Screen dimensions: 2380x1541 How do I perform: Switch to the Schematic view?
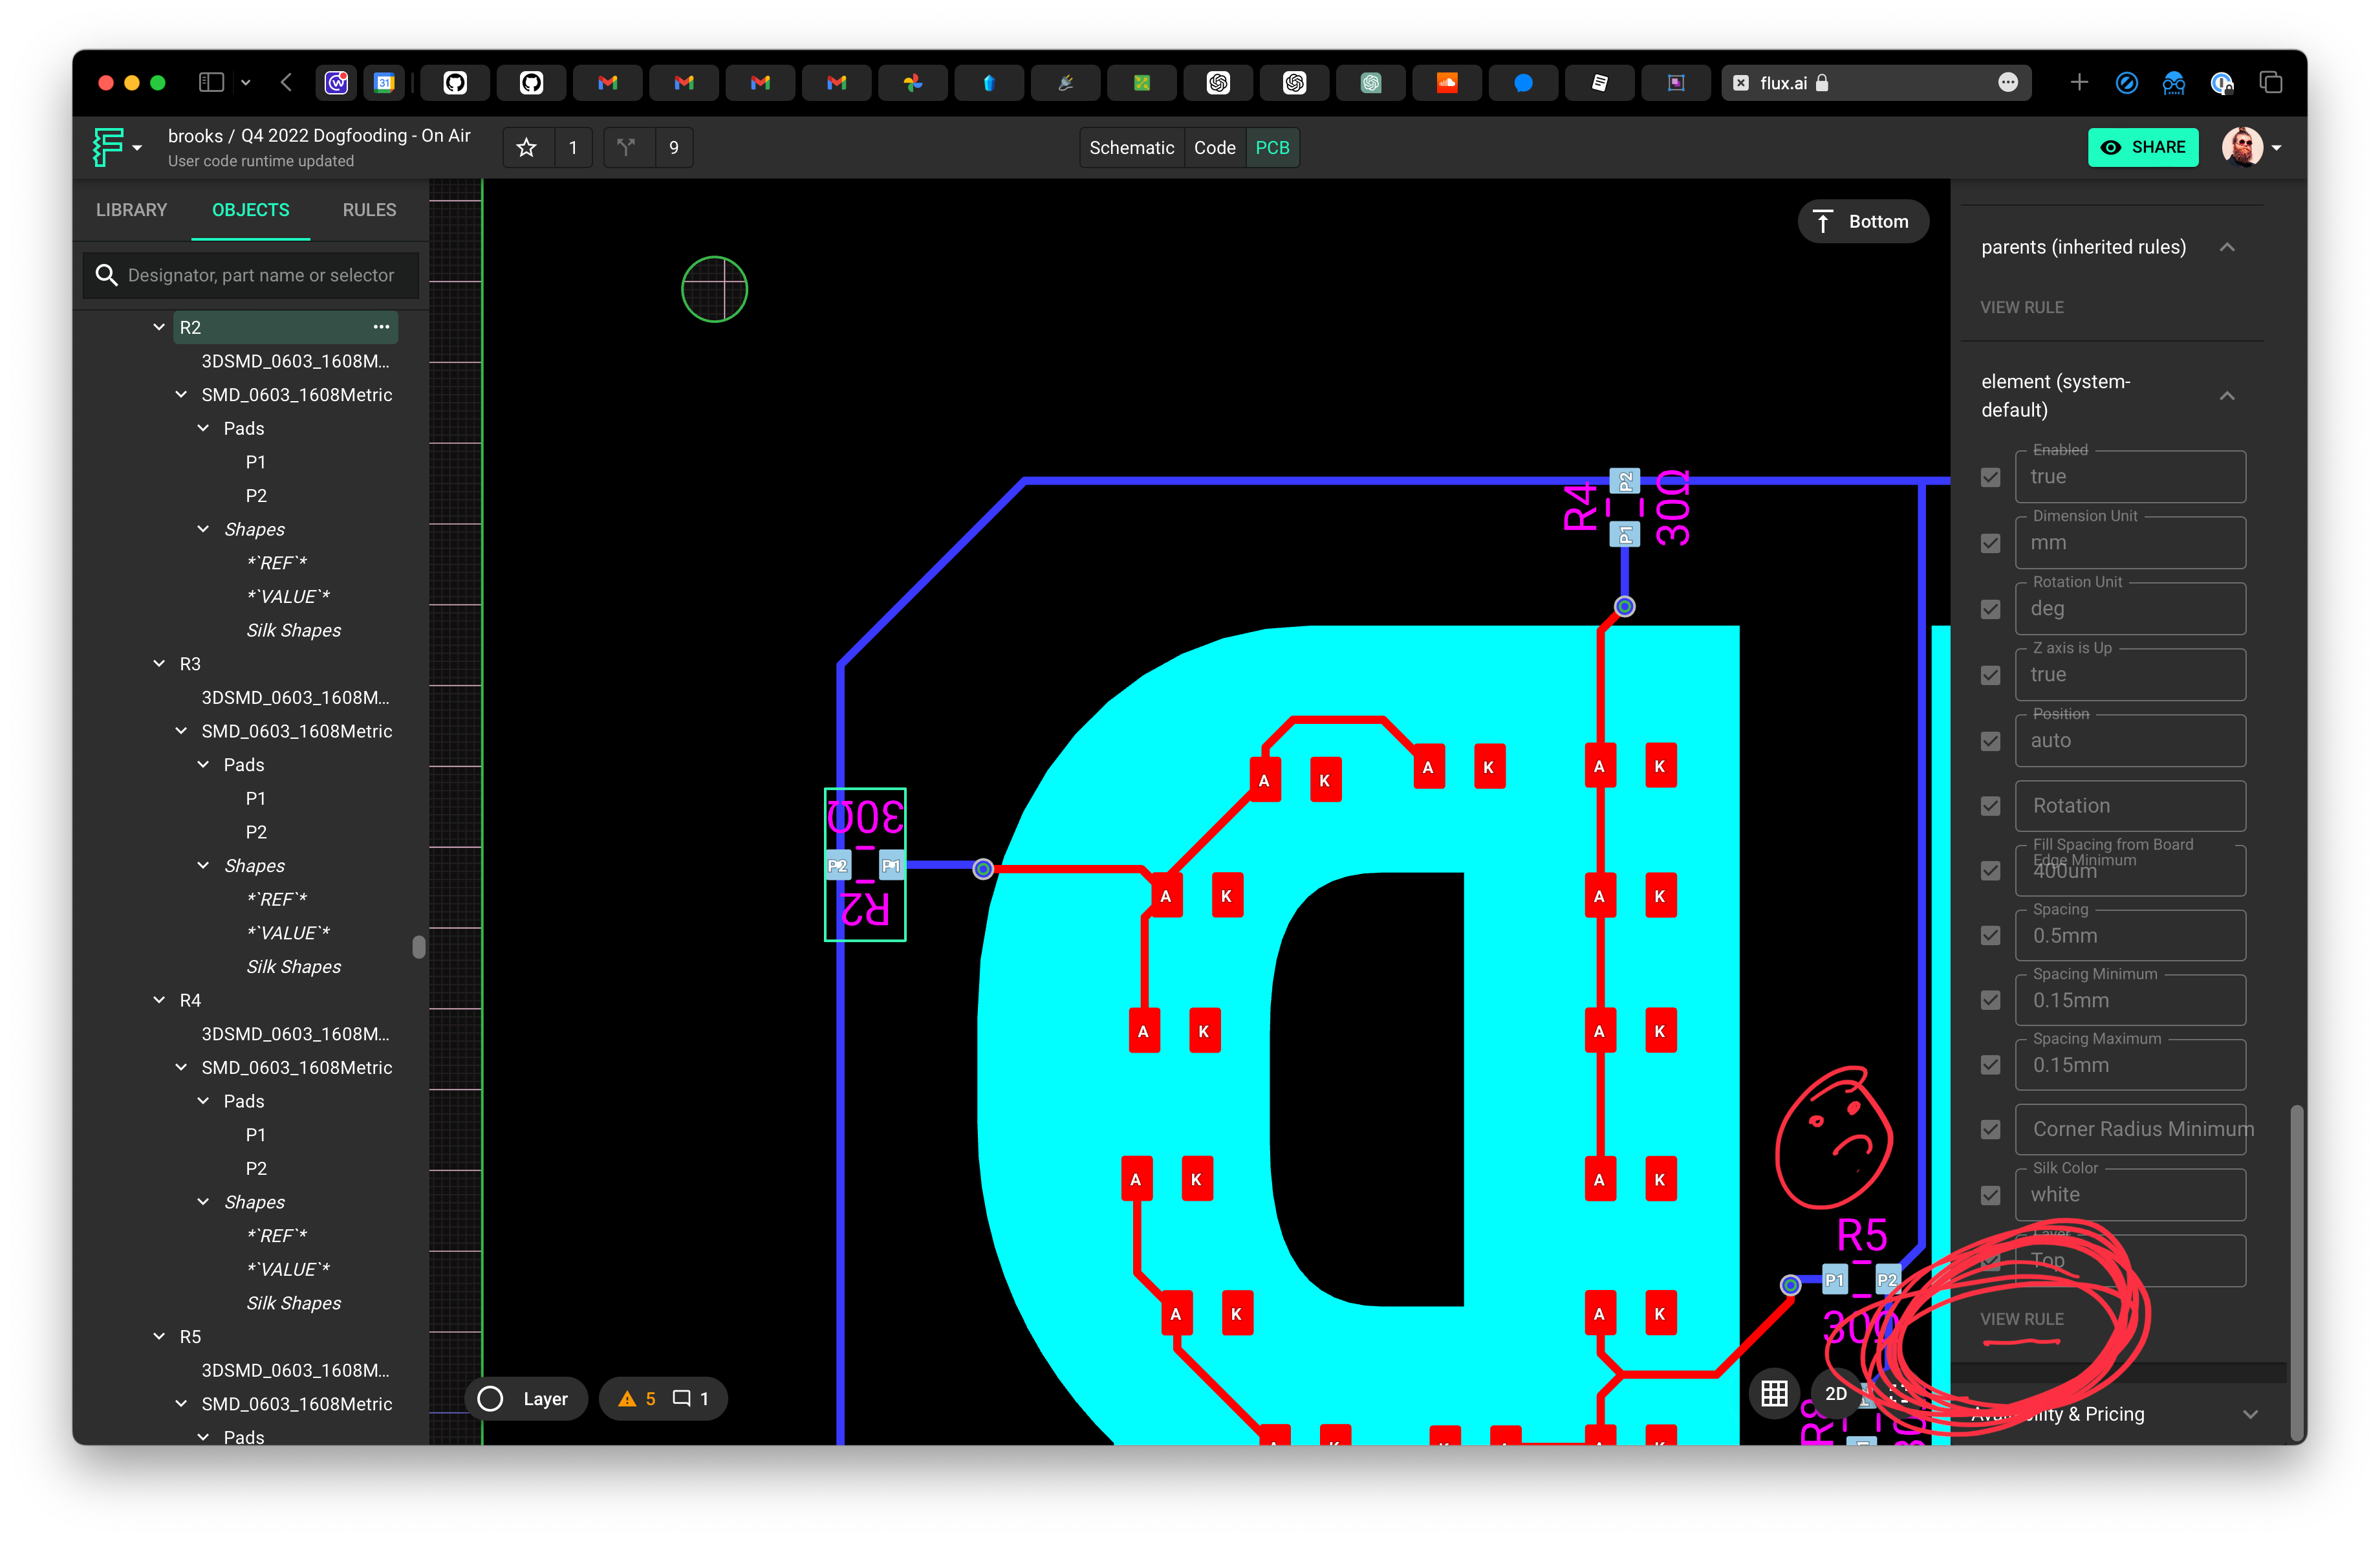coord(1131,148)
